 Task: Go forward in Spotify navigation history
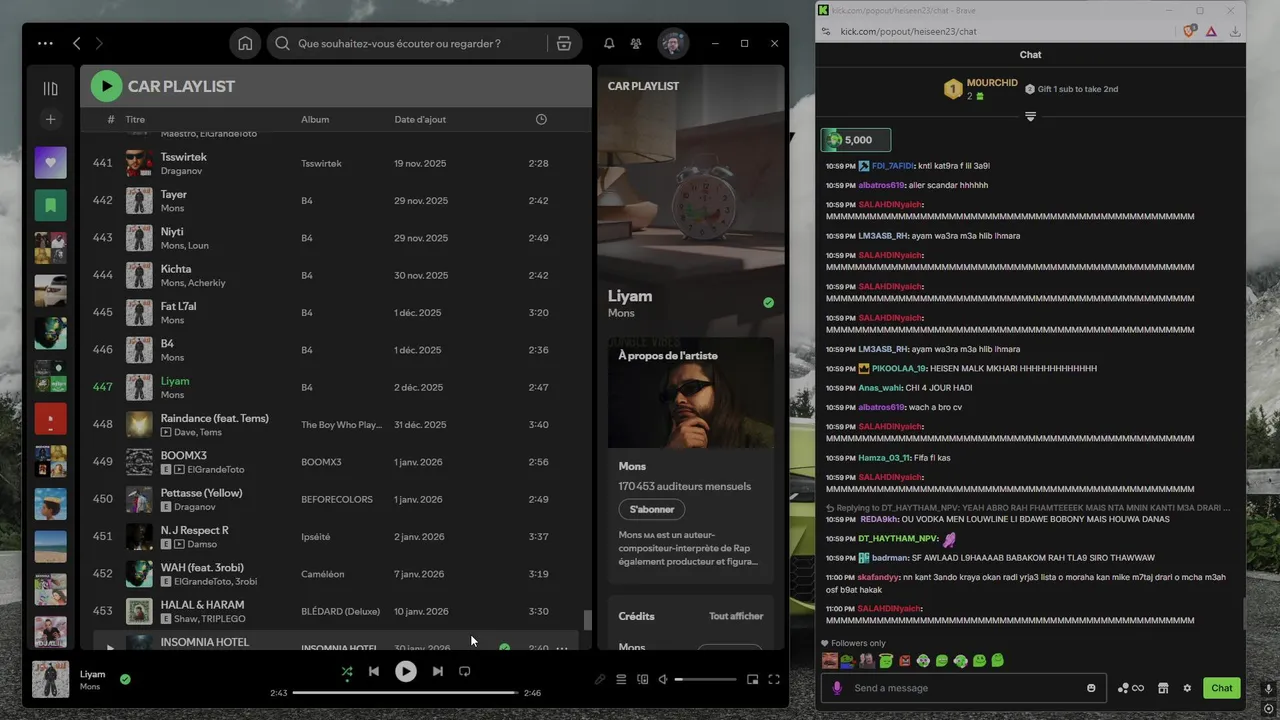click(x=99, y=44)
